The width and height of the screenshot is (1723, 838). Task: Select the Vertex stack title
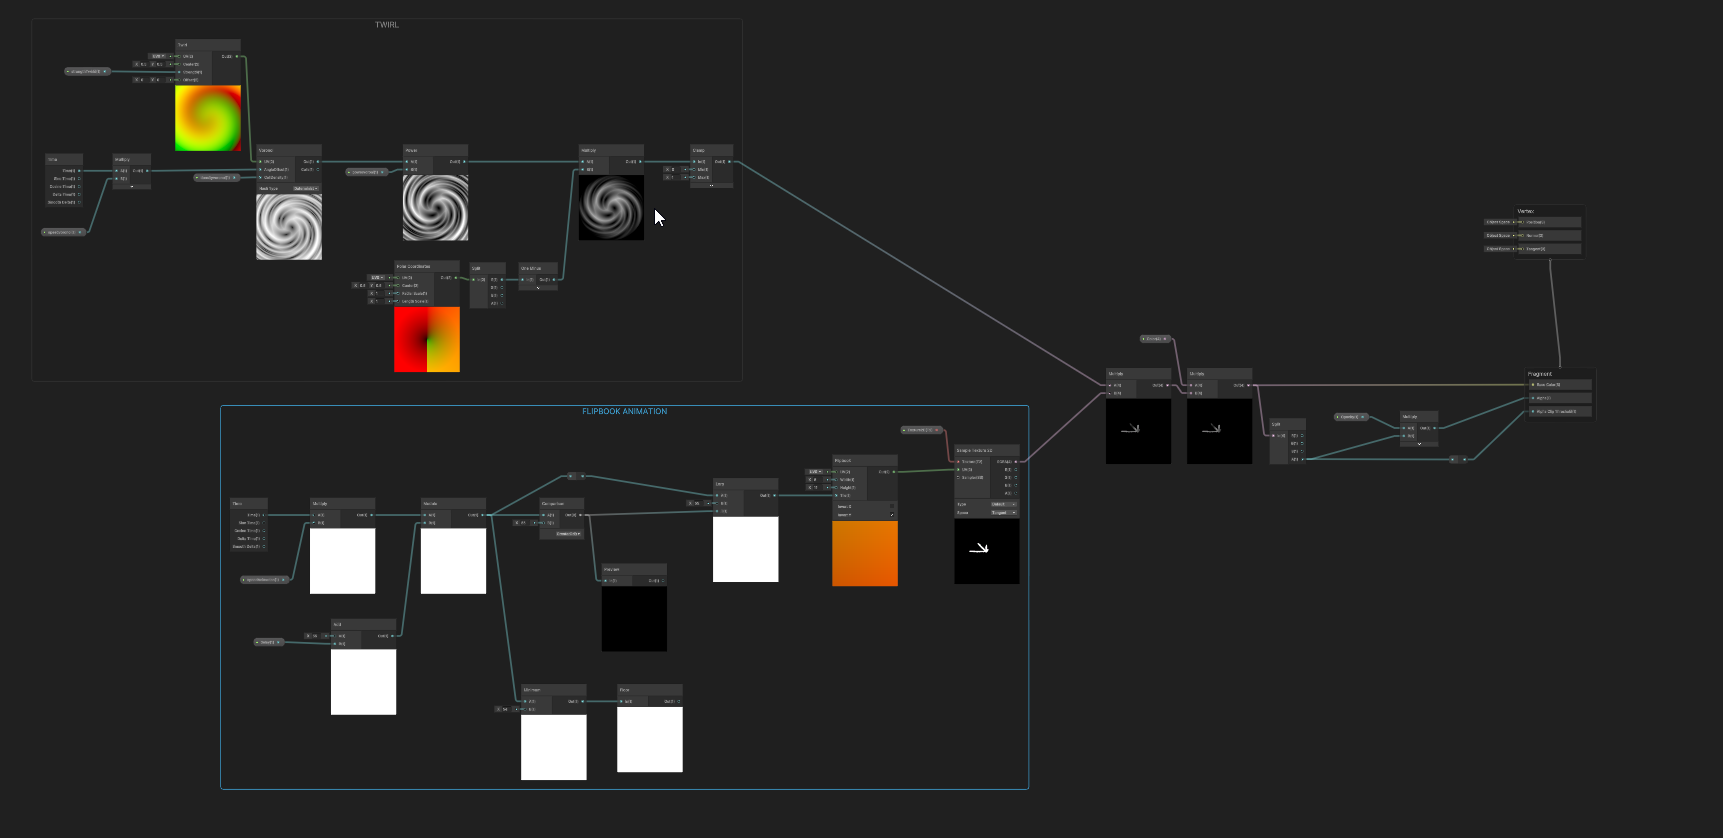click(1526, 211)
